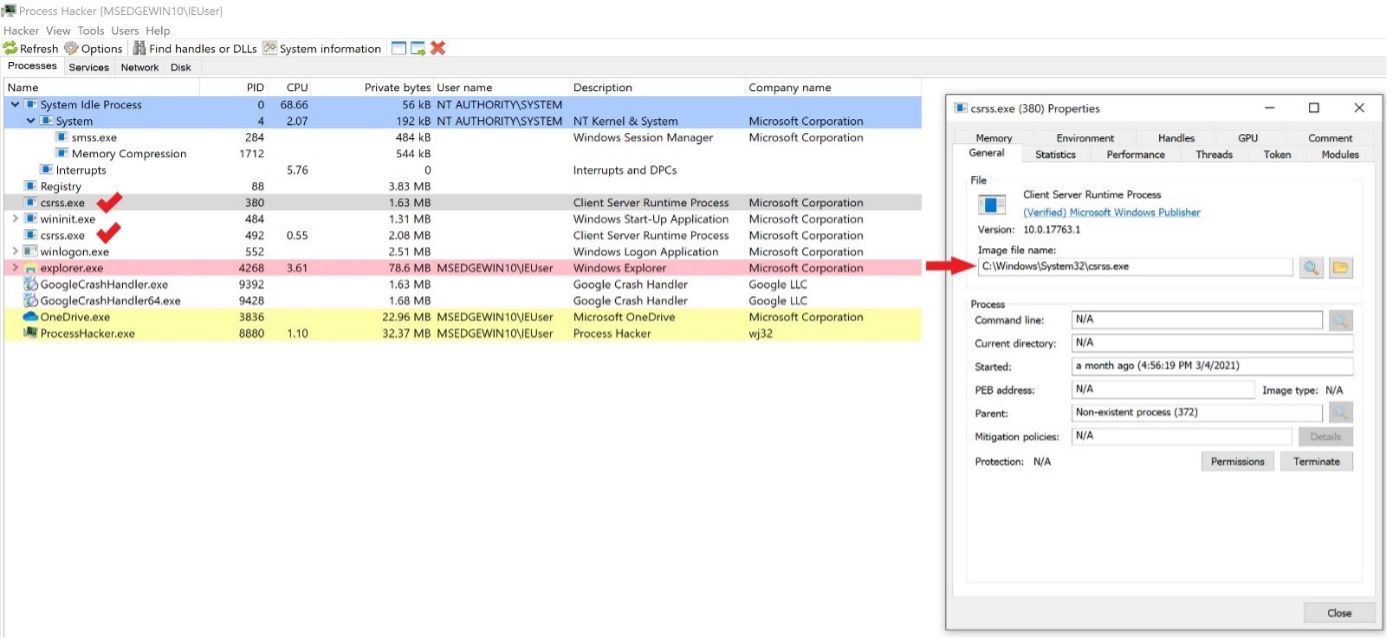1390x641 pixels.
Task: Open the Handles tab in Properties
Action: pos(1176,138)
